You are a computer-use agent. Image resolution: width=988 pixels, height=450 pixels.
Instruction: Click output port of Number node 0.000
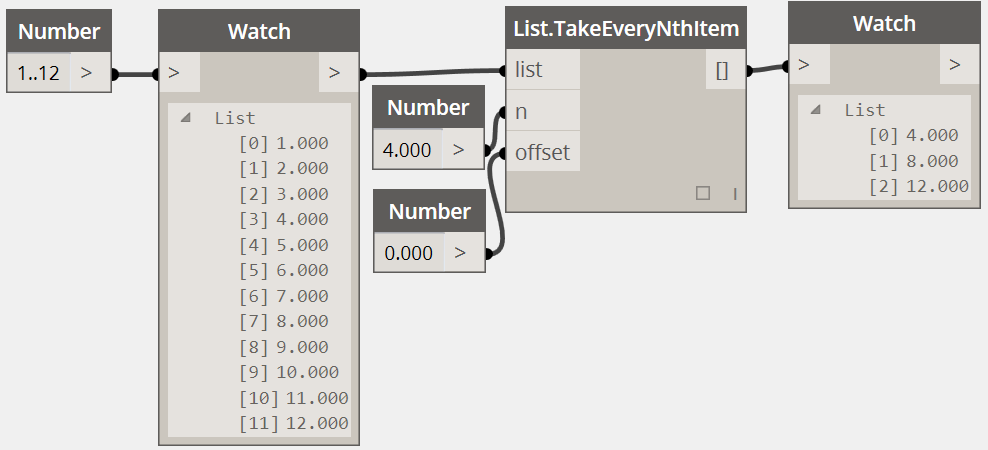coord(459,252)
